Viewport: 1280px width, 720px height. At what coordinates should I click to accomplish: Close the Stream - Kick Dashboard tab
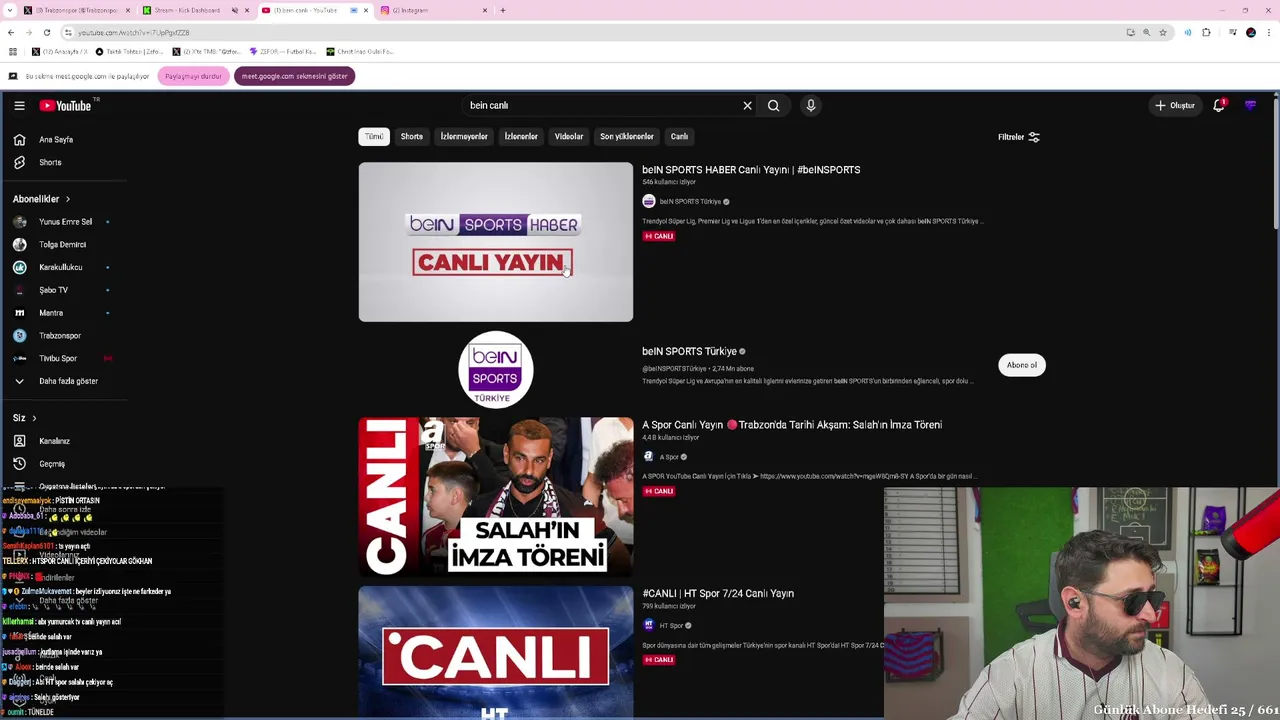[247, 10]
